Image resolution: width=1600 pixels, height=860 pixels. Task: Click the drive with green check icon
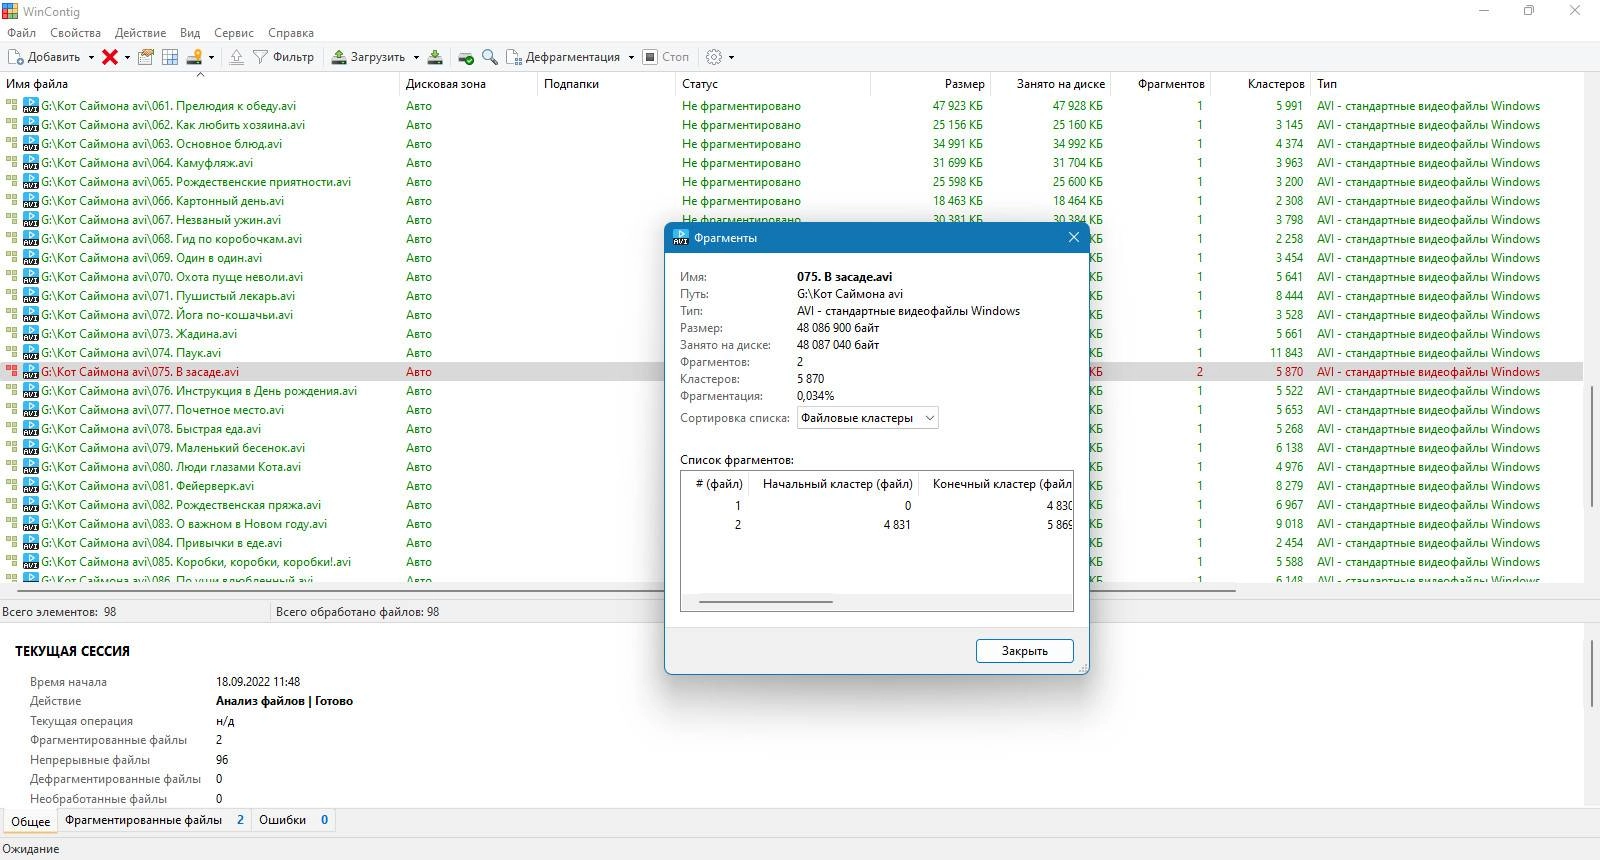click(466, 57)
